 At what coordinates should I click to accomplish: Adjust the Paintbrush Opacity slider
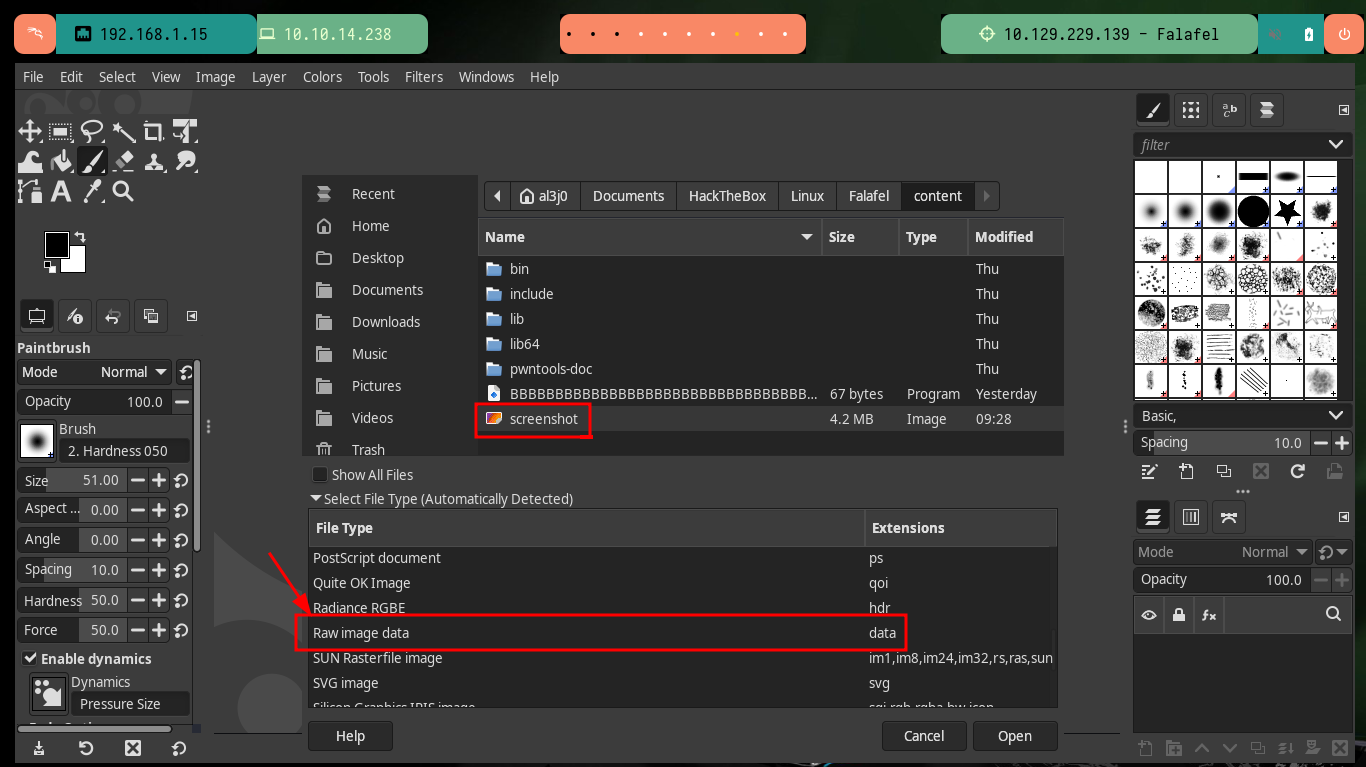pos(95,401)
